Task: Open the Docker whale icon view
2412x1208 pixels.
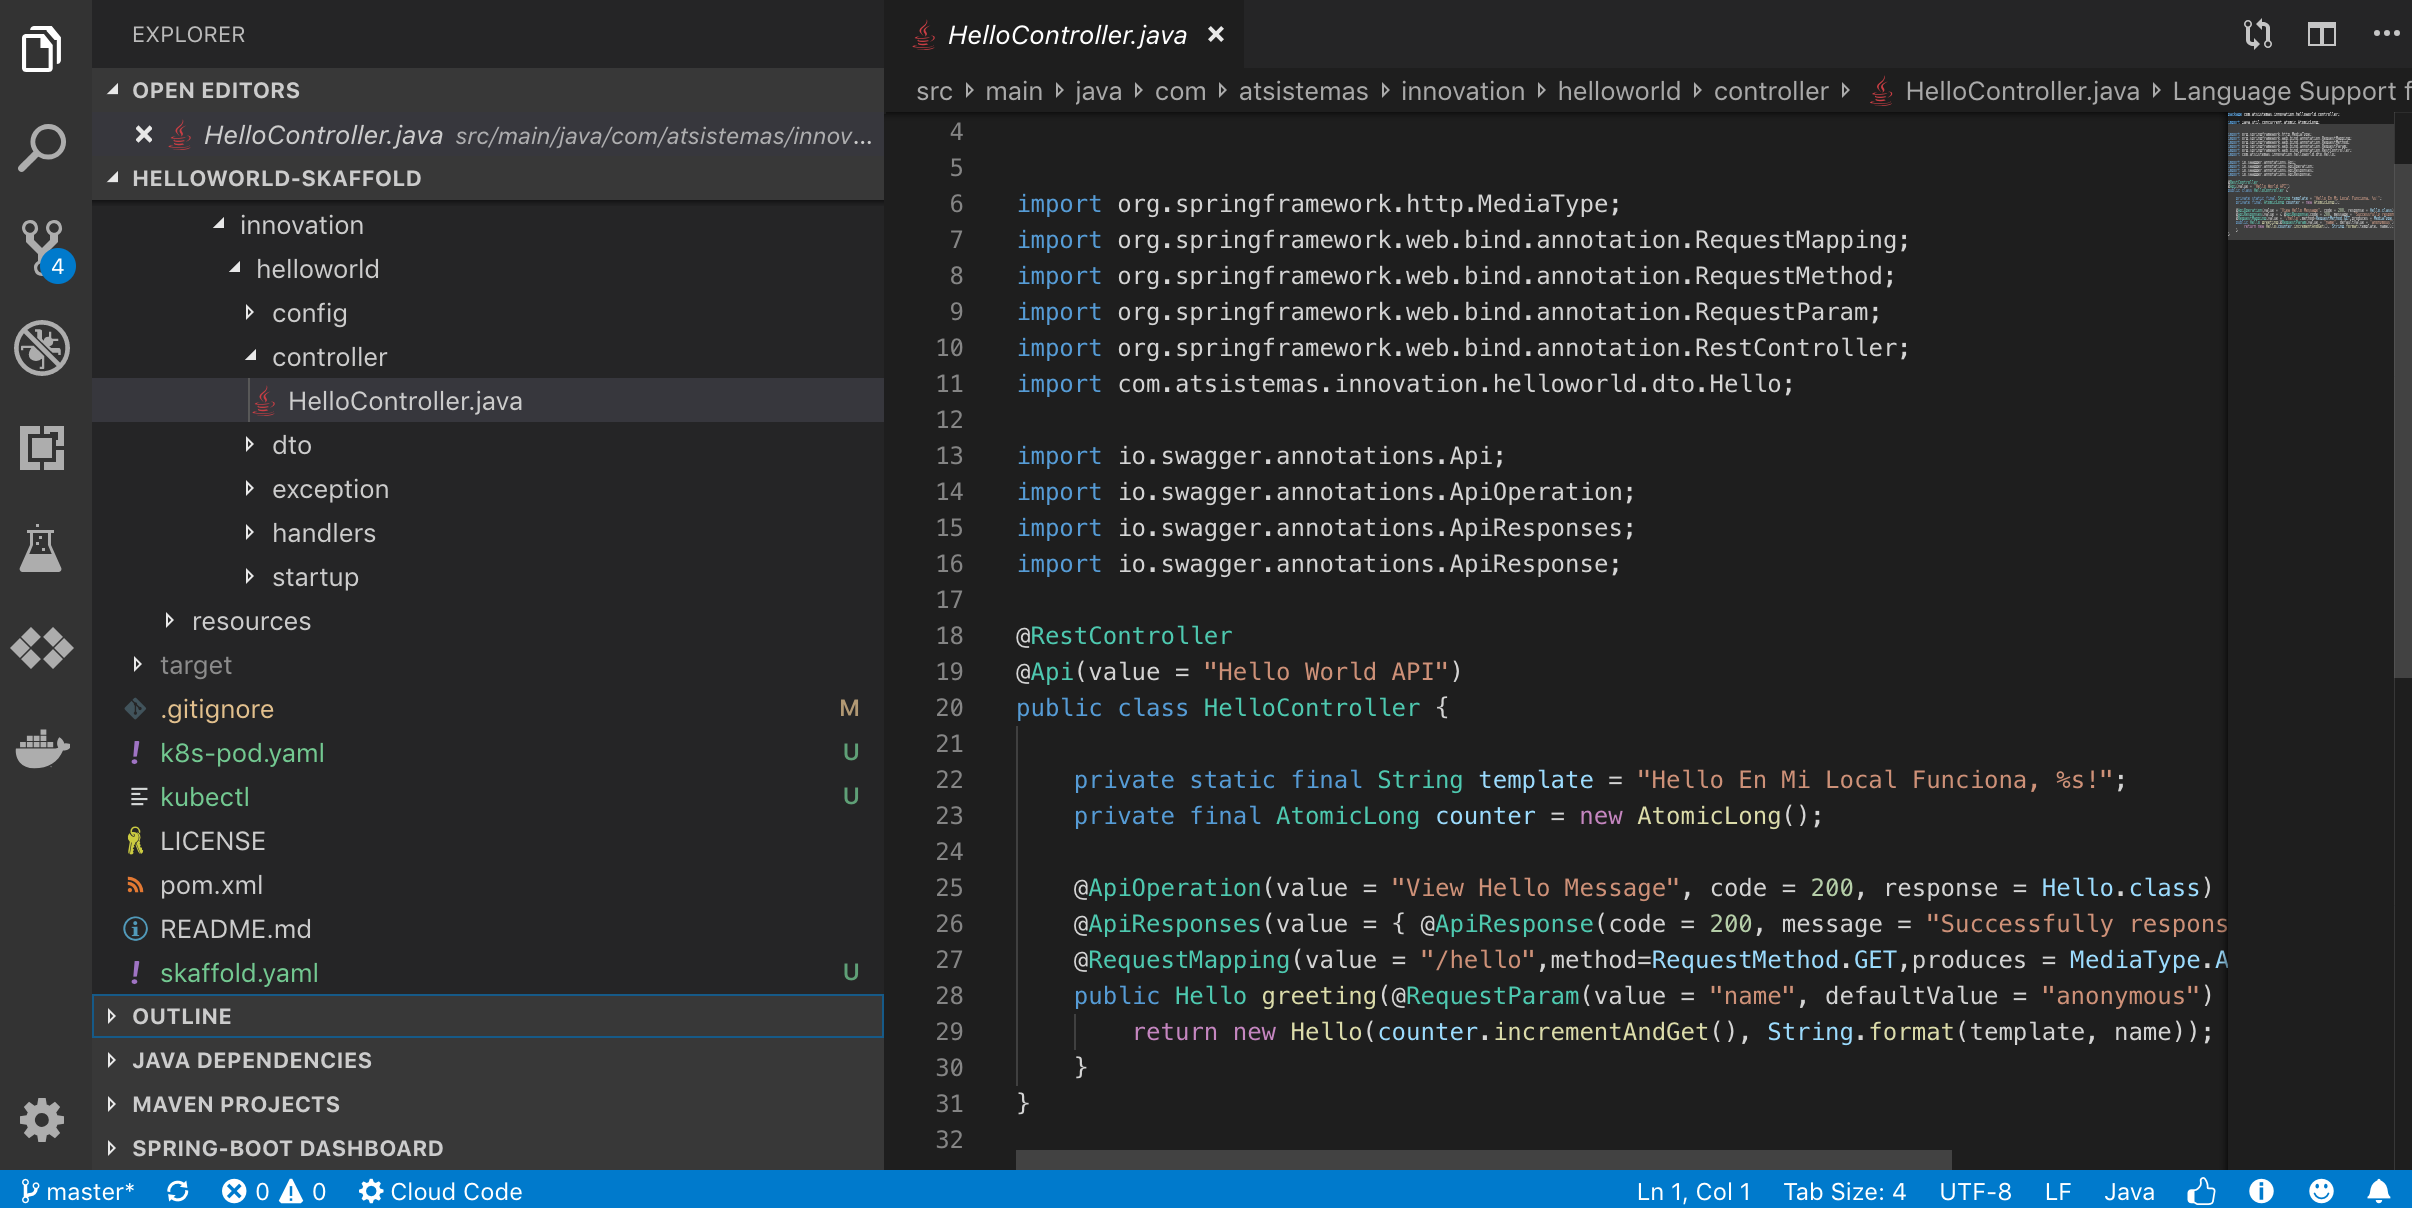Action: point(42,748)
